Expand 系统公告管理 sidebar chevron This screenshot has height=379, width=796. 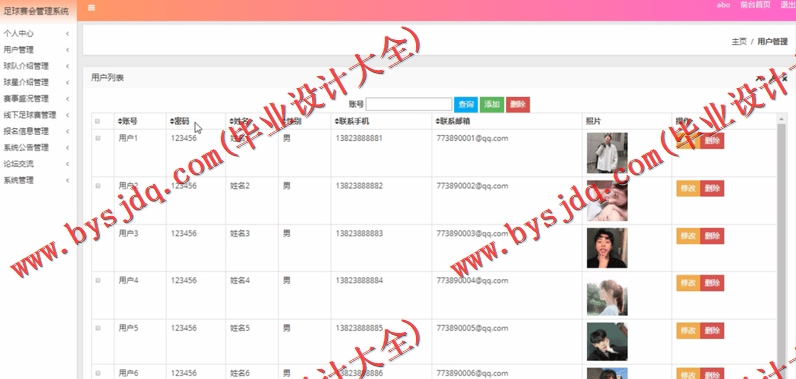coord(68,148)
